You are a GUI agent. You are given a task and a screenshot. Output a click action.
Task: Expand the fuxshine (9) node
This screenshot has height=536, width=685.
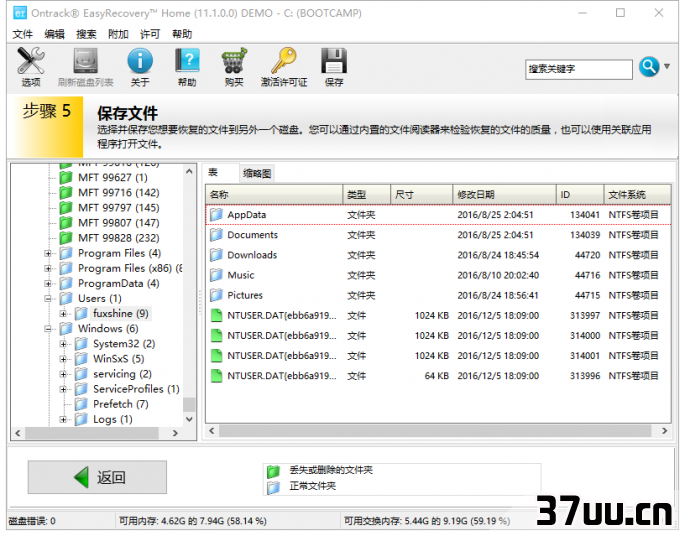coord(63,314)
